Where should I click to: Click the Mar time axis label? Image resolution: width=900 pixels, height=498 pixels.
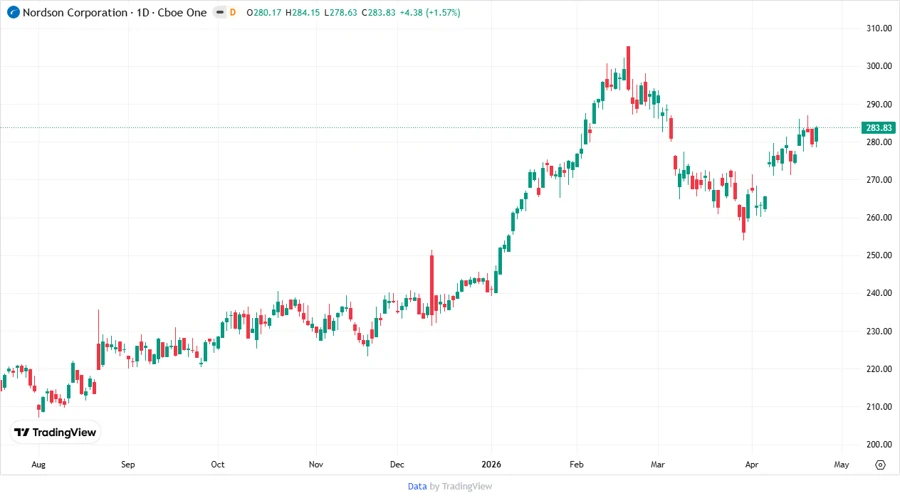(658, 465)
